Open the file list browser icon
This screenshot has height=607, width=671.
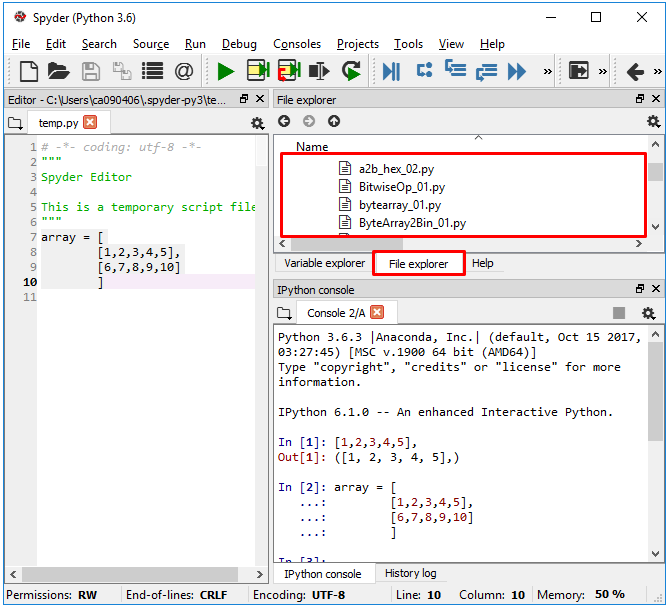[152, 71]
